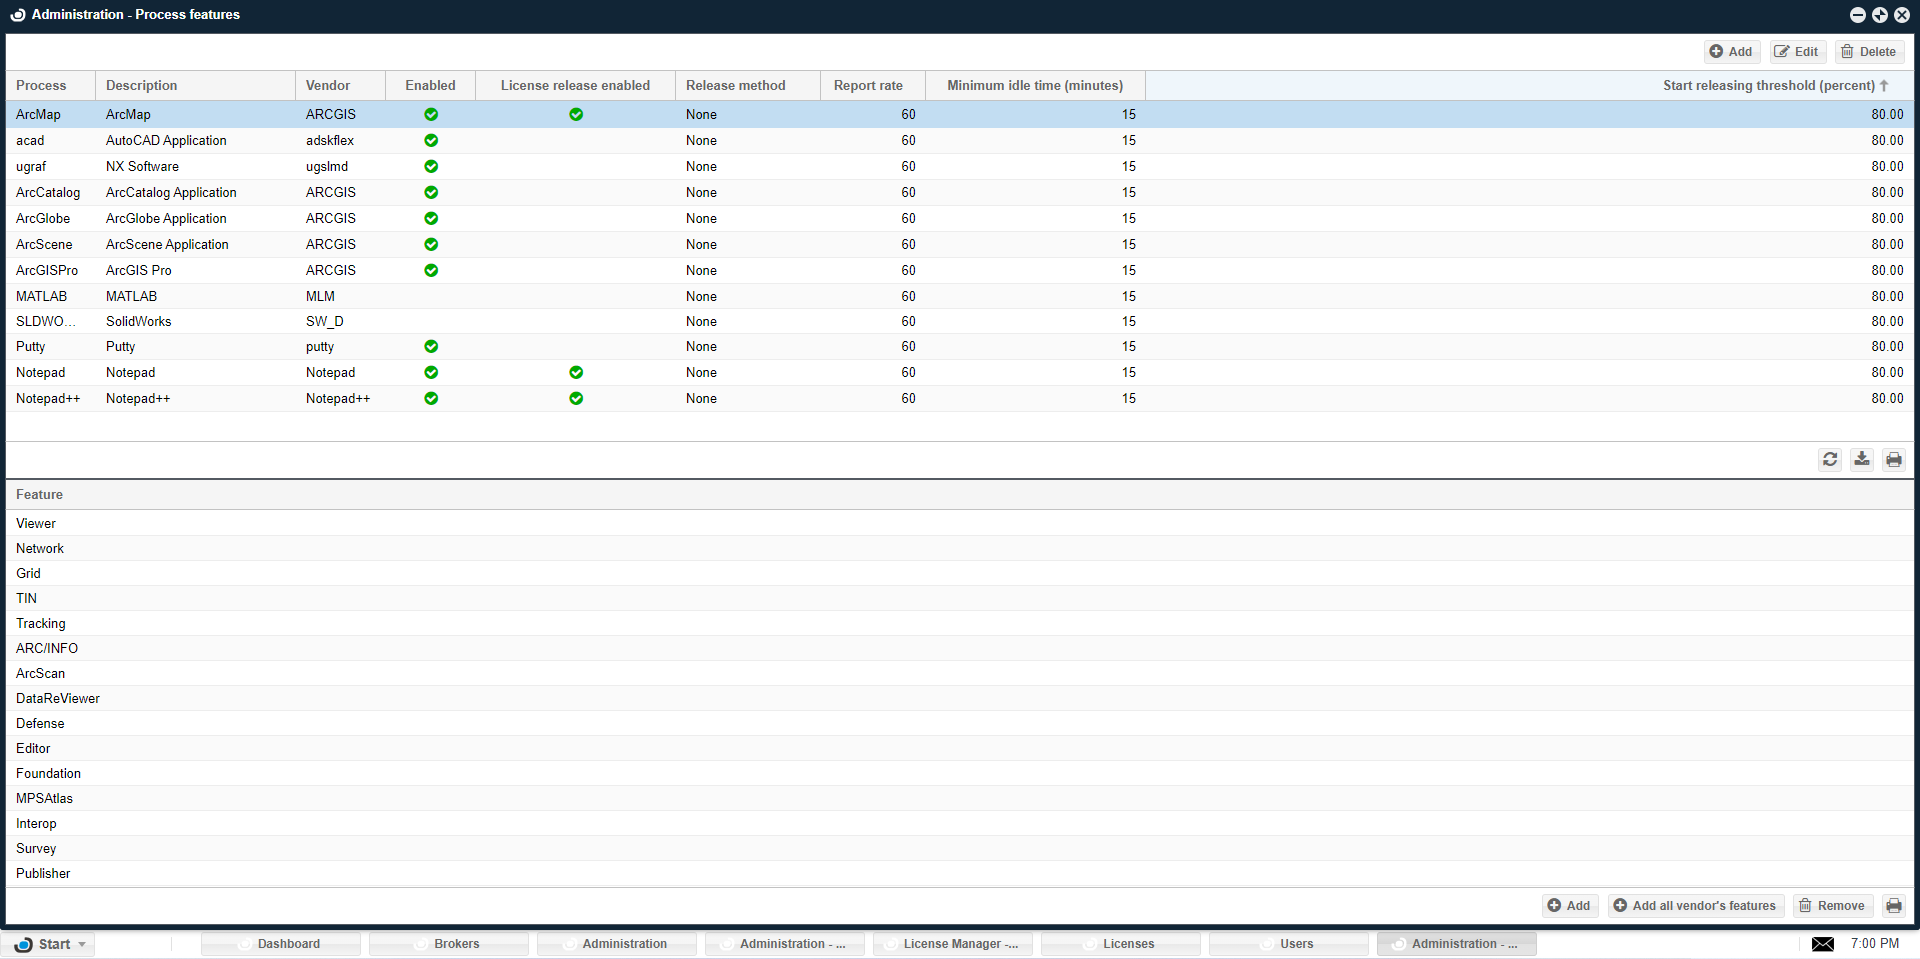Click Add all vendor's features button
This screenshot has height=959, width=1920.
pos(1695,906)
